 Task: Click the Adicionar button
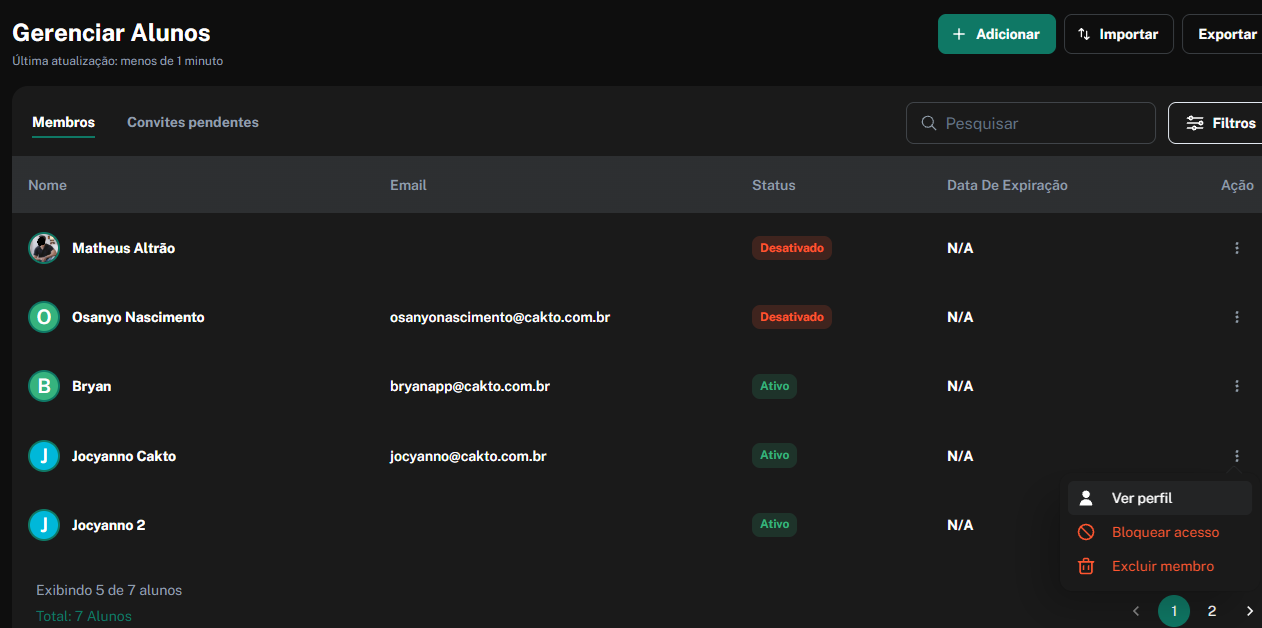coord(997,34)
